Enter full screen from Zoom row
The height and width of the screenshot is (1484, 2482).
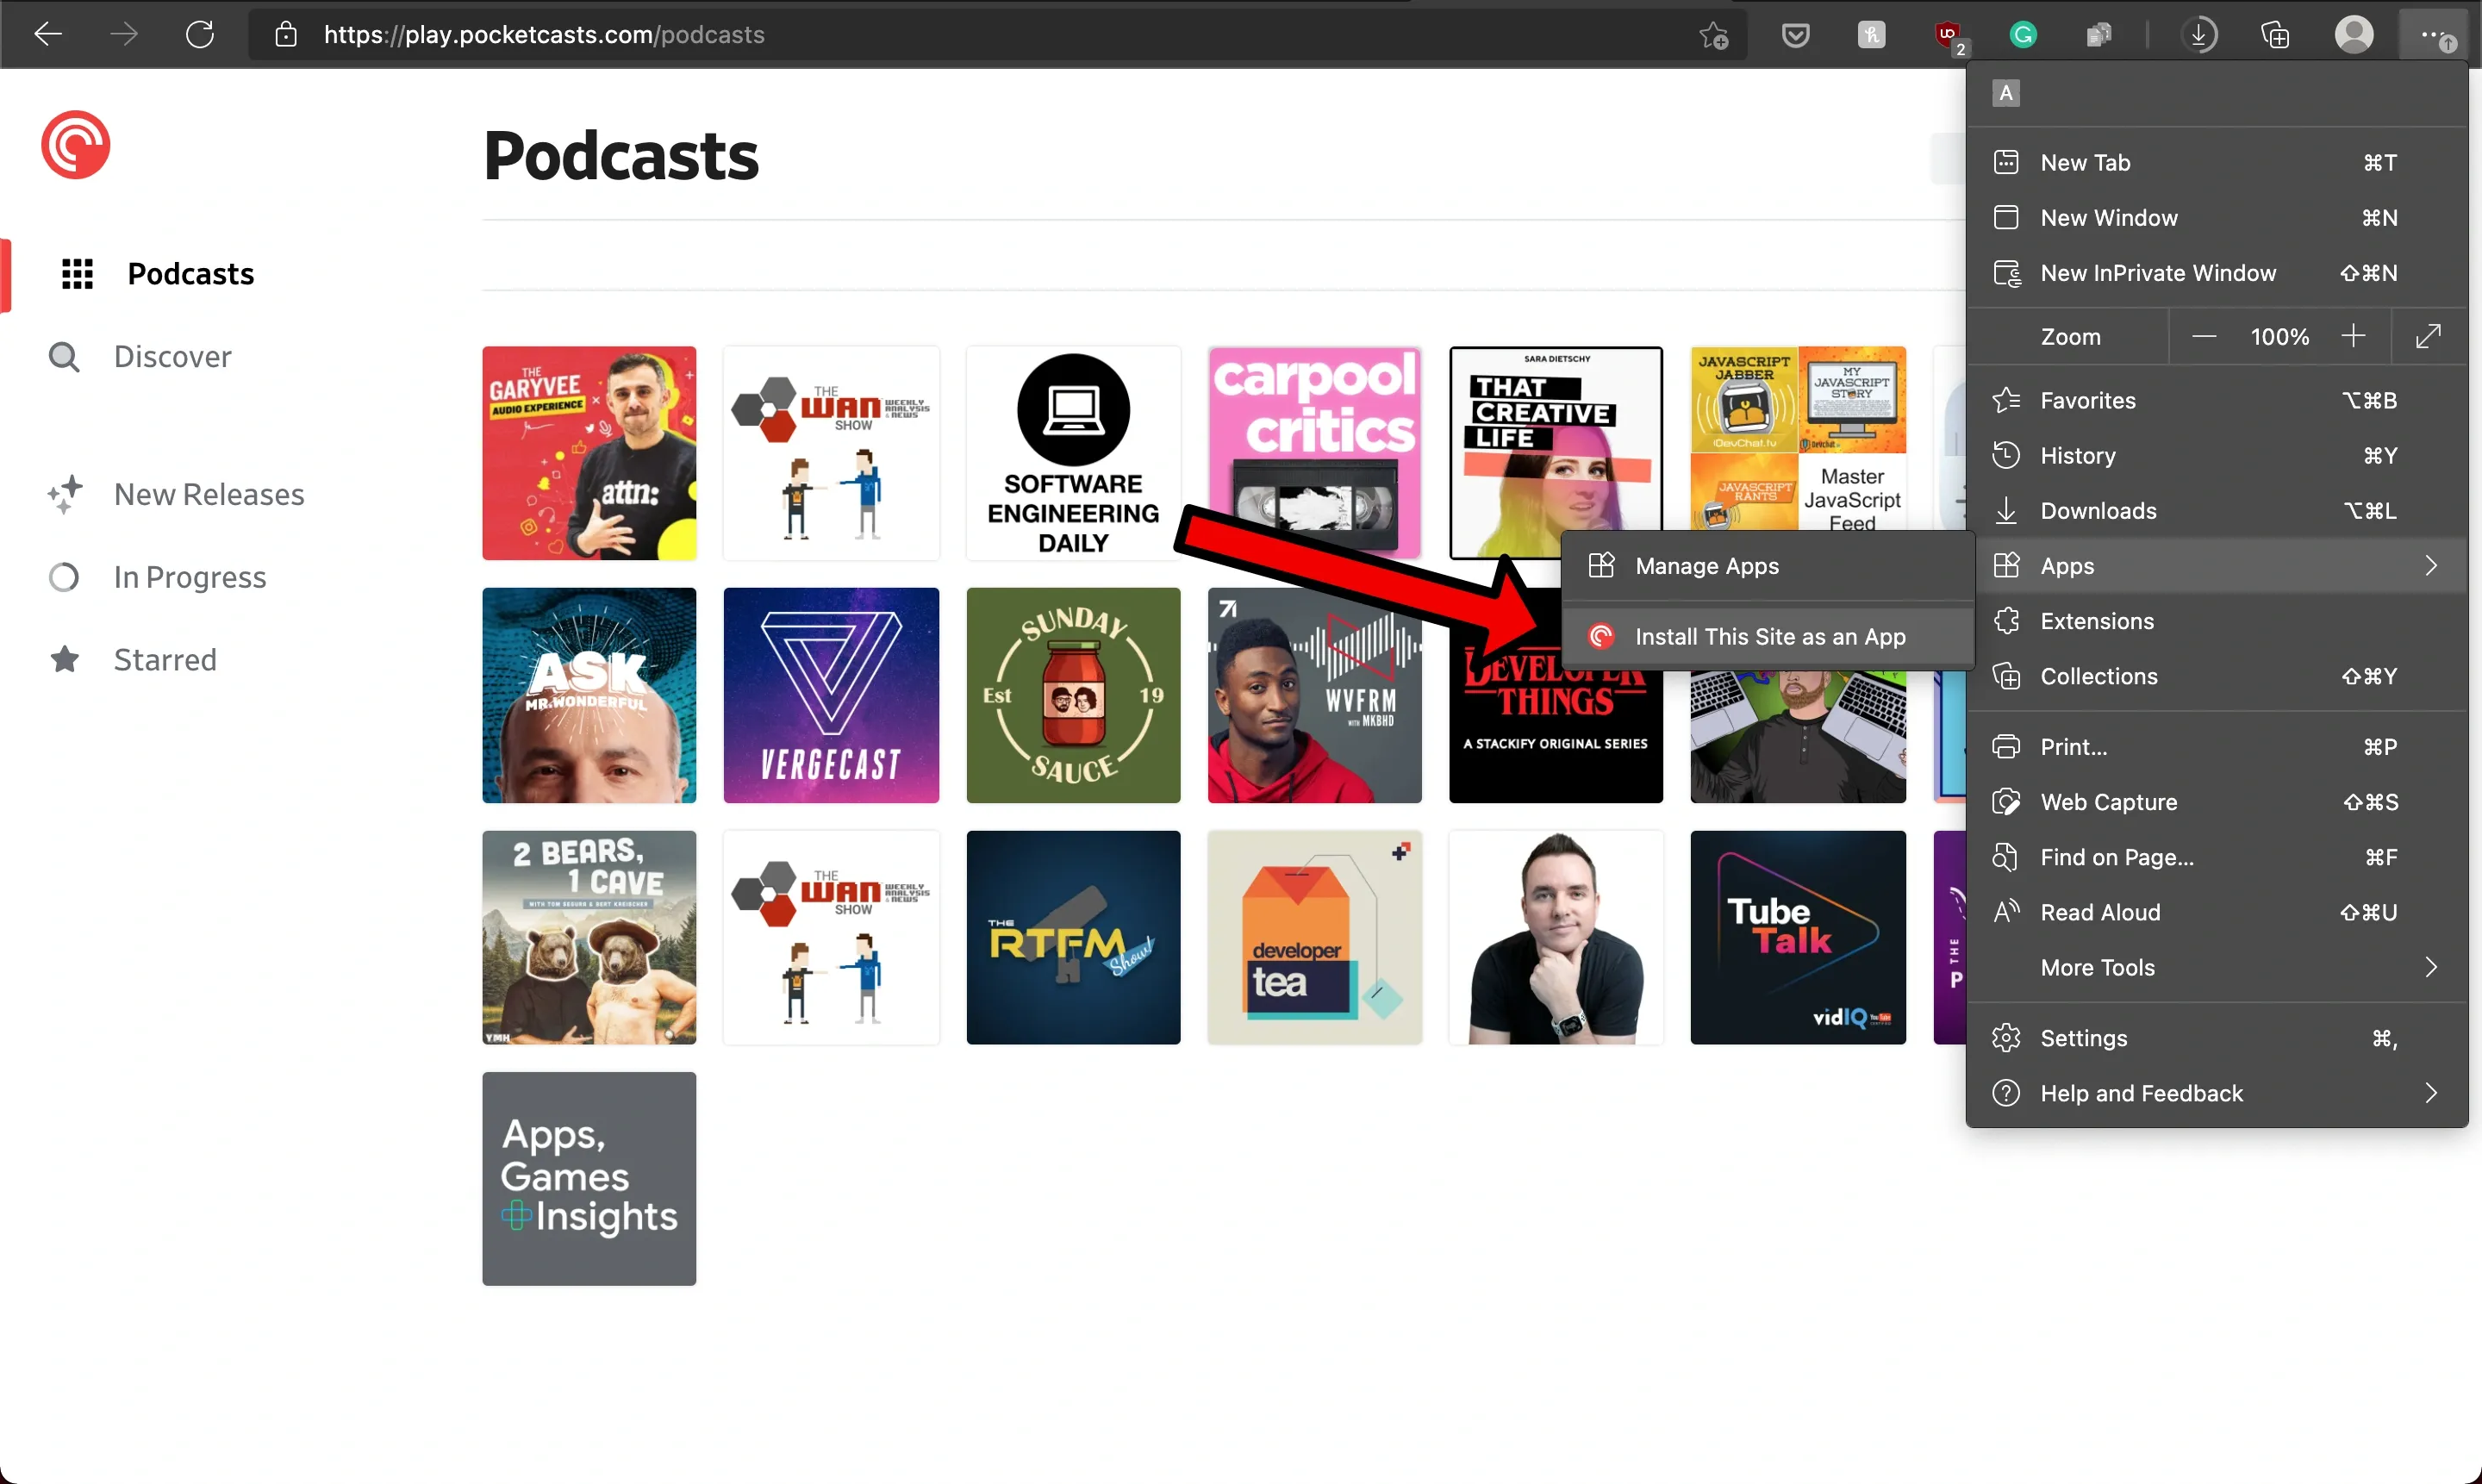(2428, 336)
